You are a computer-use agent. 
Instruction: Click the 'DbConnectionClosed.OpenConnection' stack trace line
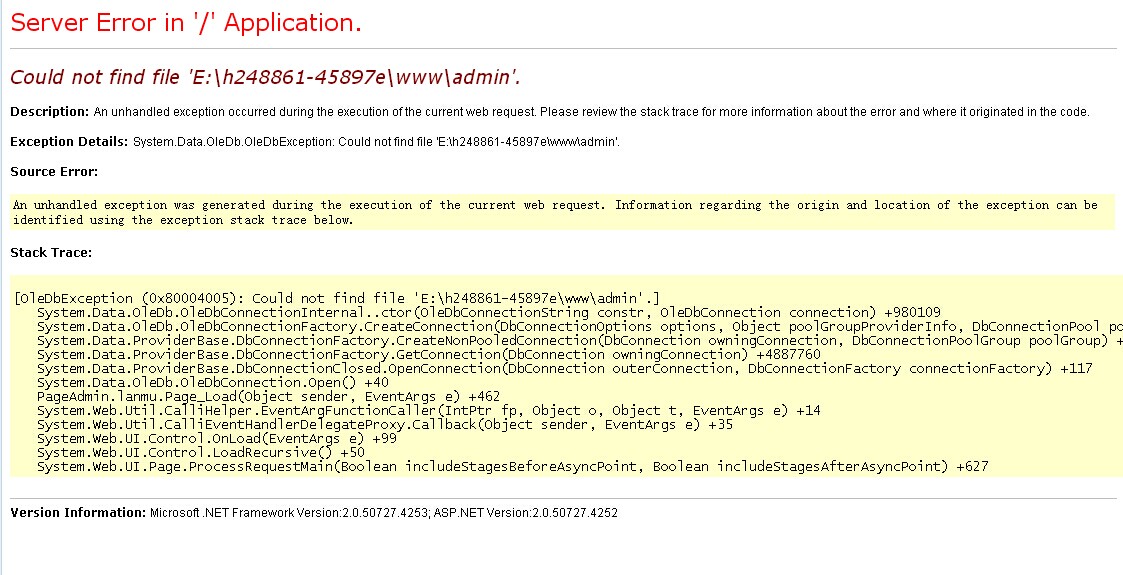coord(564,368)
